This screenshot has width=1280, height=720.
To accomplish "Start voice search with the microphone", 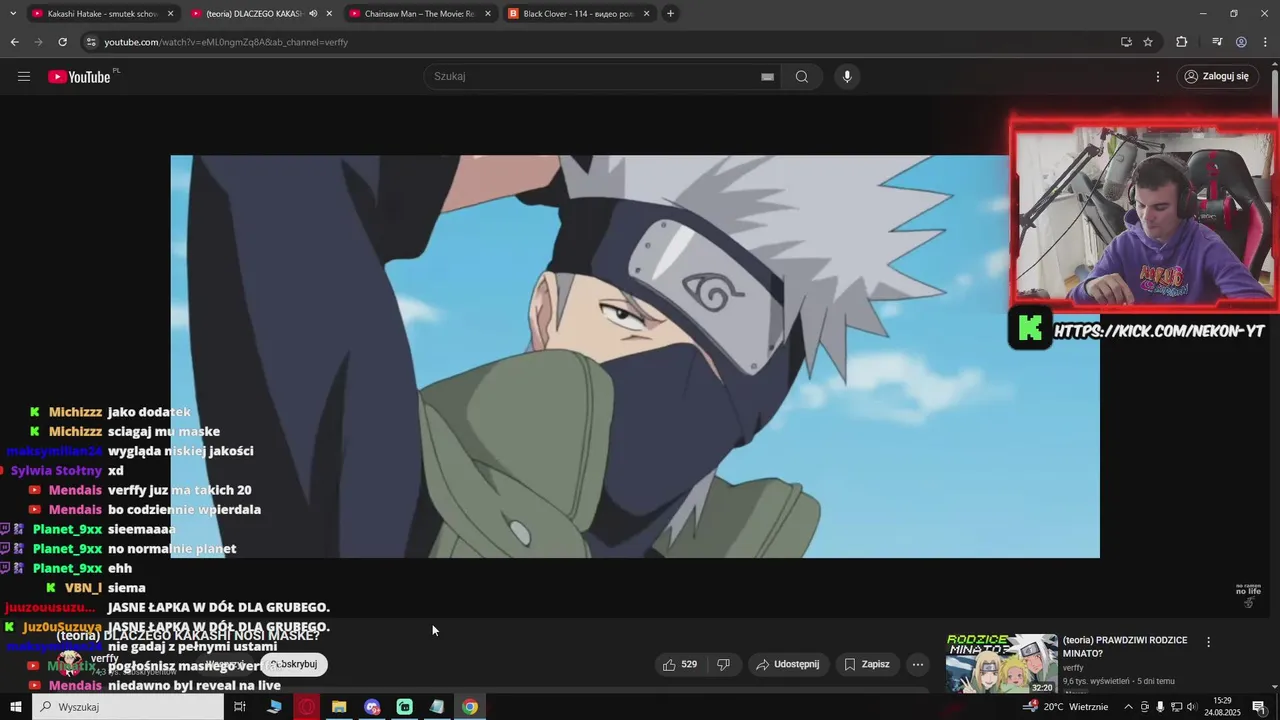I will point(847,76).
